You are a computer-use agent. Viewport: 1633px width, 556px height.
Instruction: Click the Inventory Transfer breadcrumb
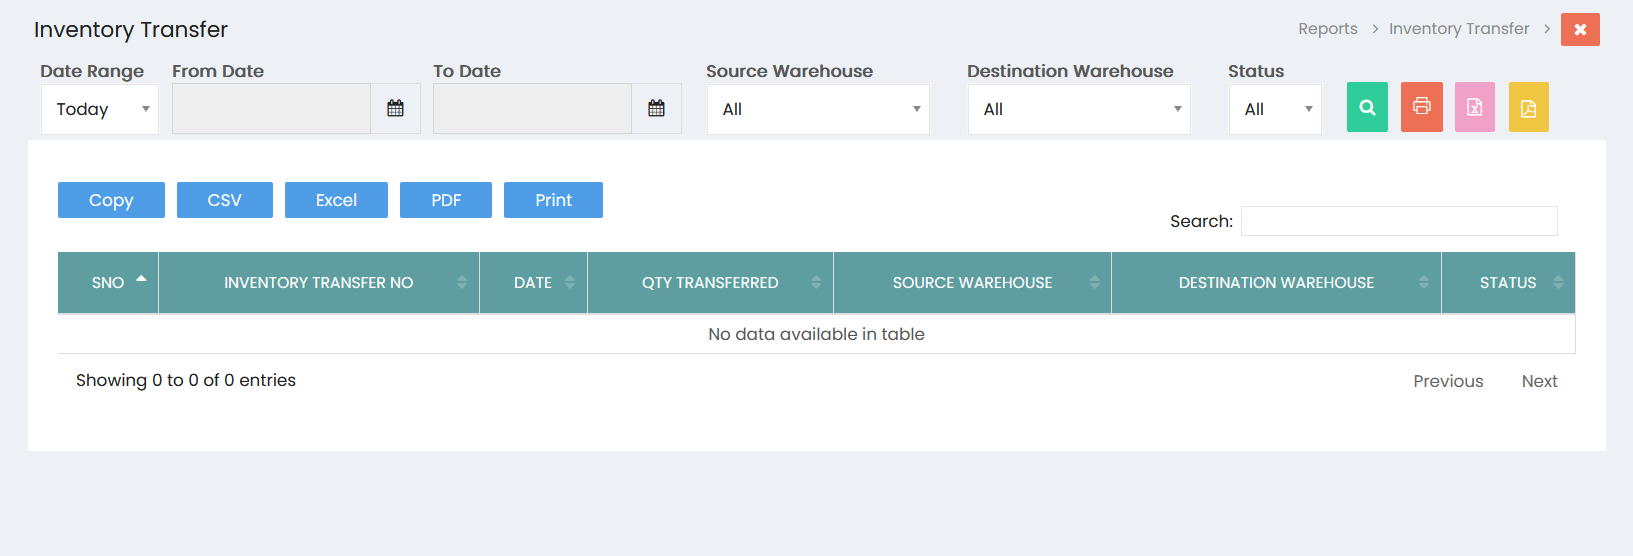tap(1459, 29)
